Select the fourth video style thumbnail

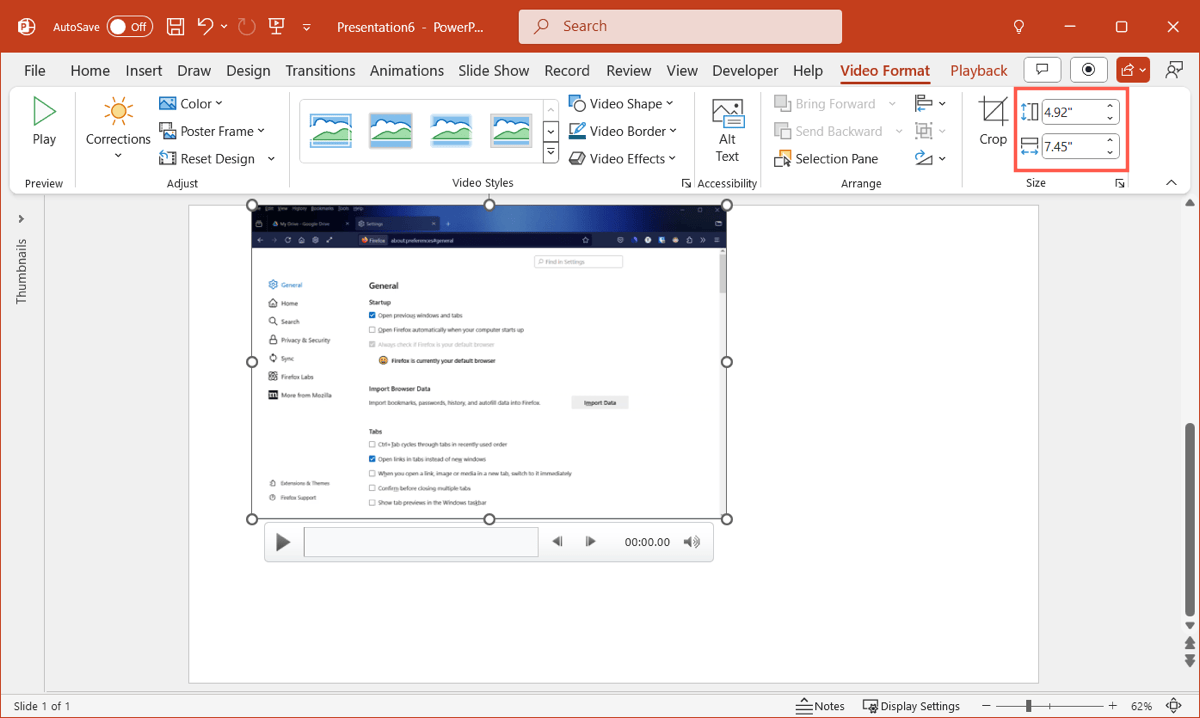[511, 131]
